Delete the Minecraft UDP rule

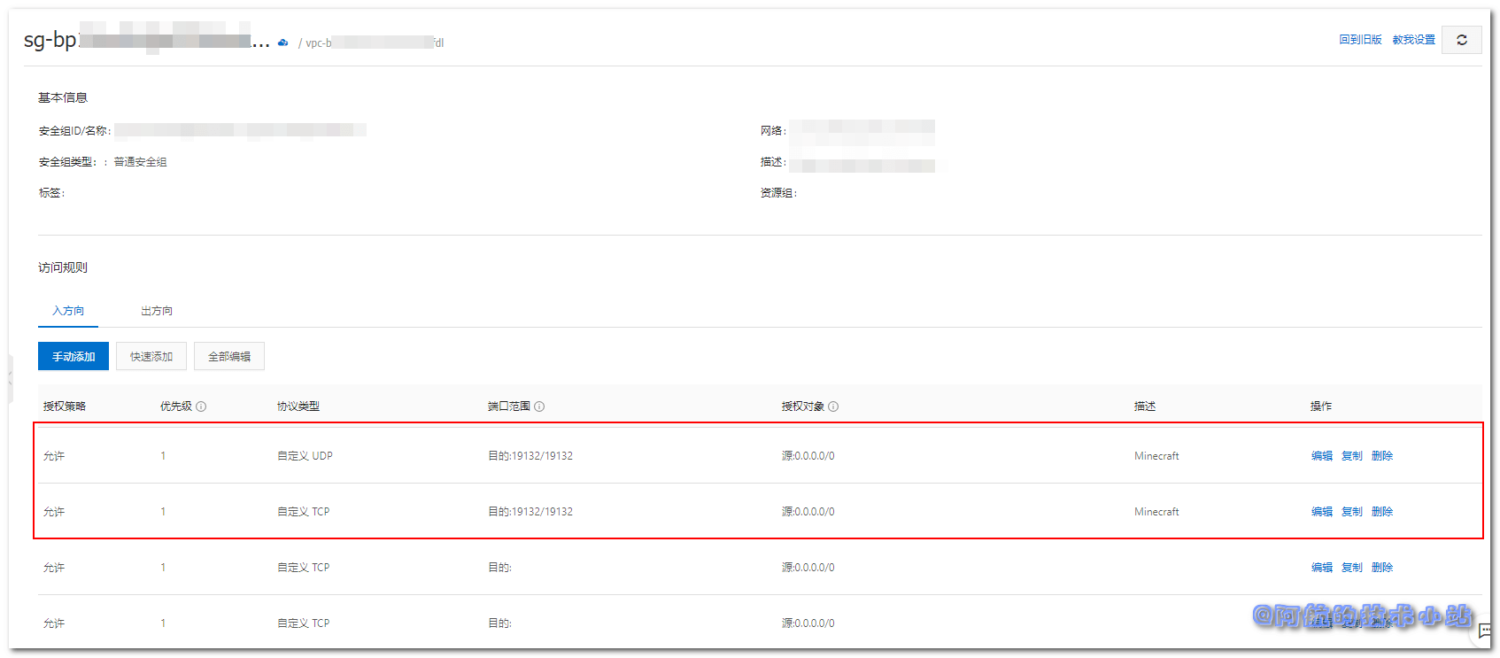point(1382,455)
